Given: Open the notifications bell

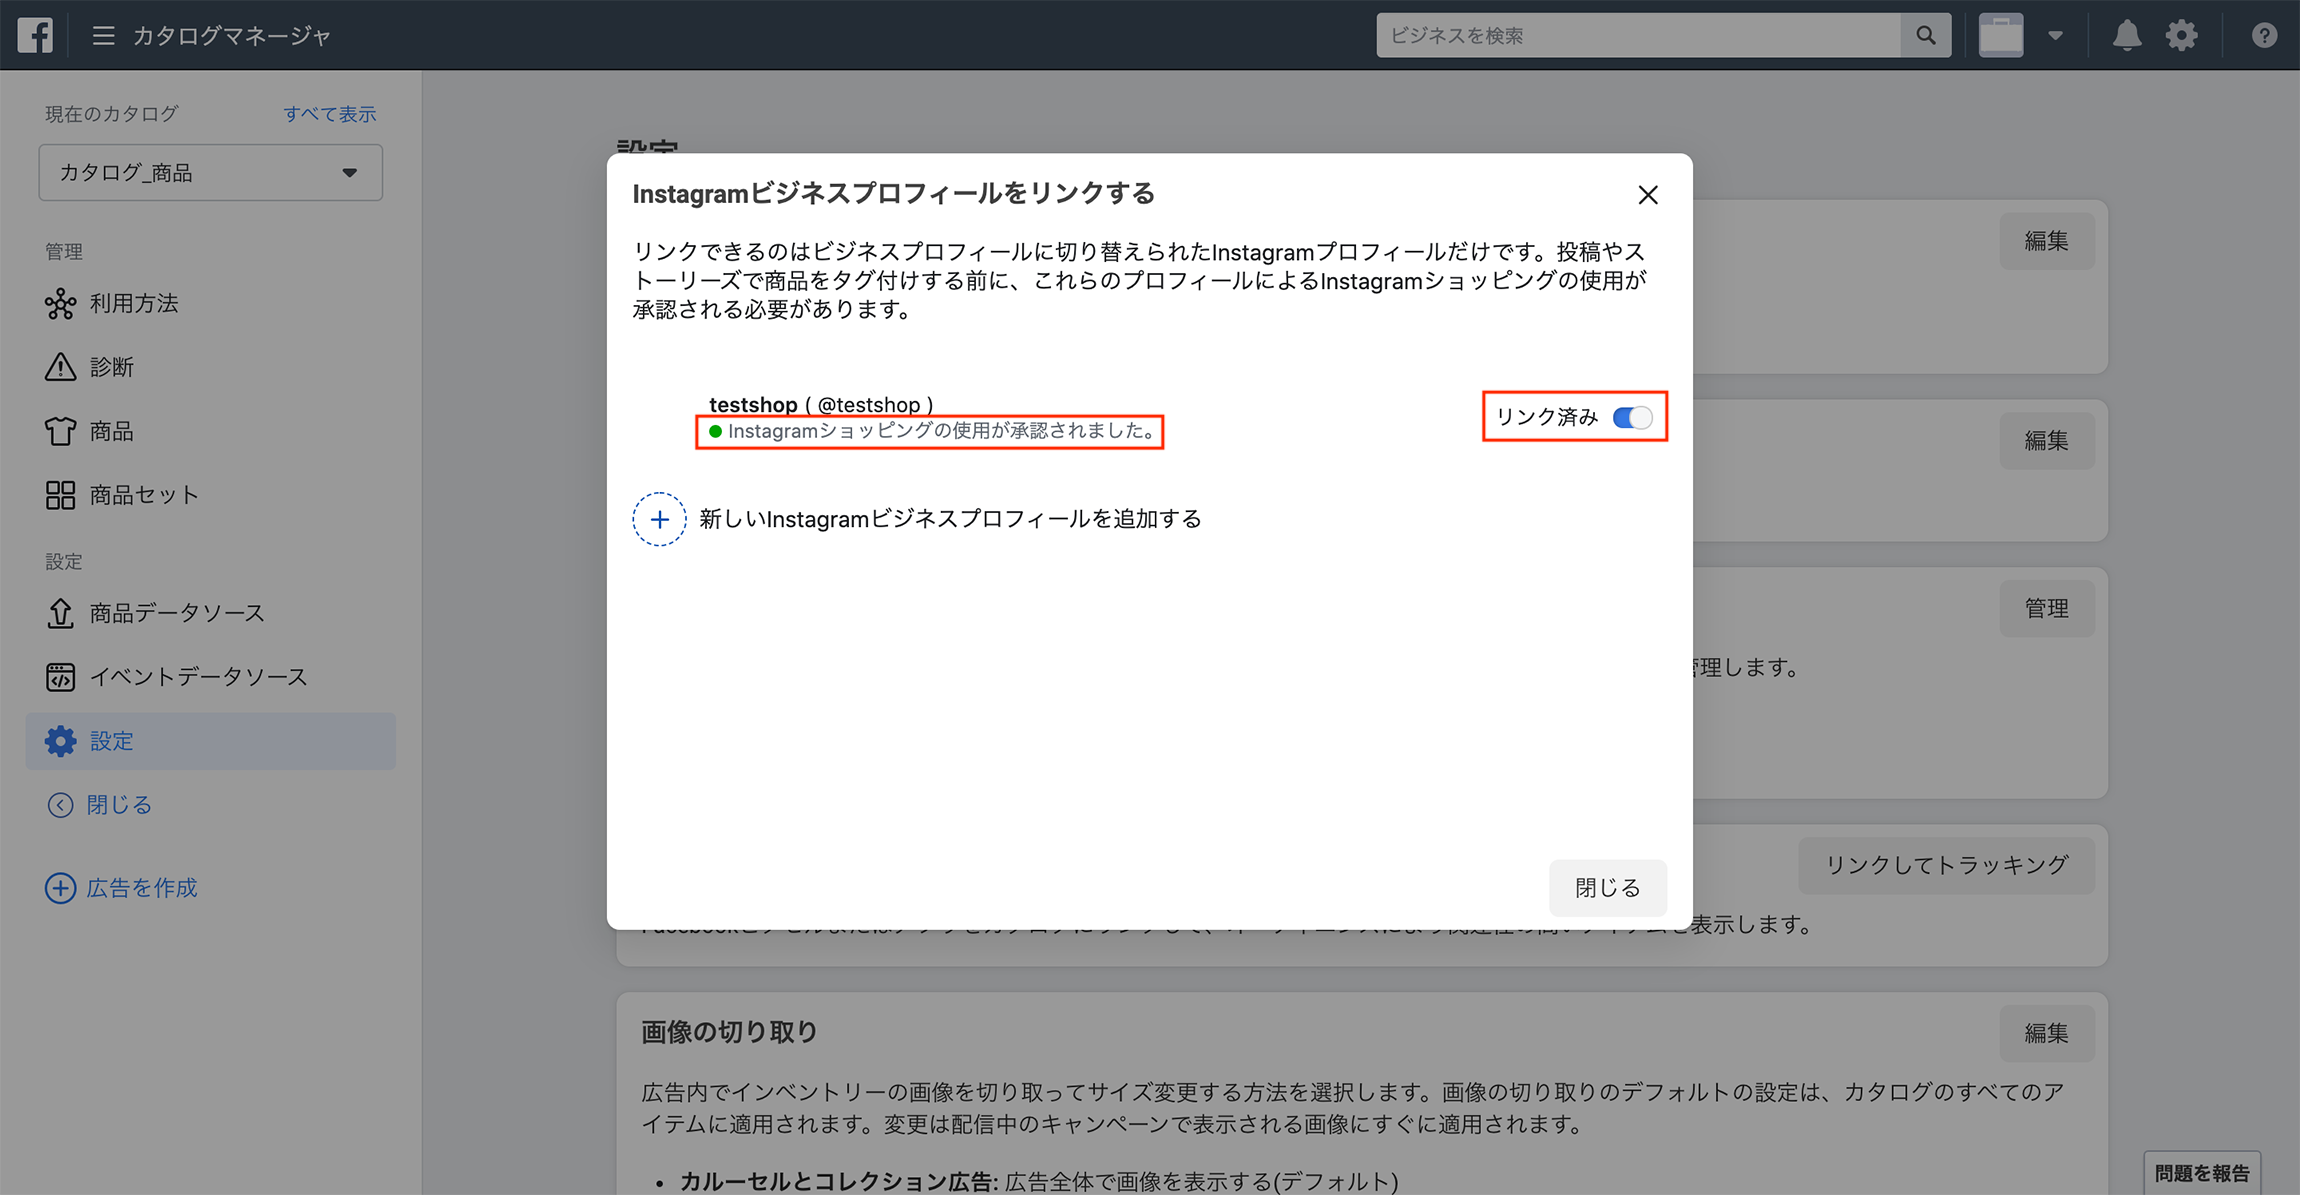Looking at the screenshot, I should tap(2126, 36).
